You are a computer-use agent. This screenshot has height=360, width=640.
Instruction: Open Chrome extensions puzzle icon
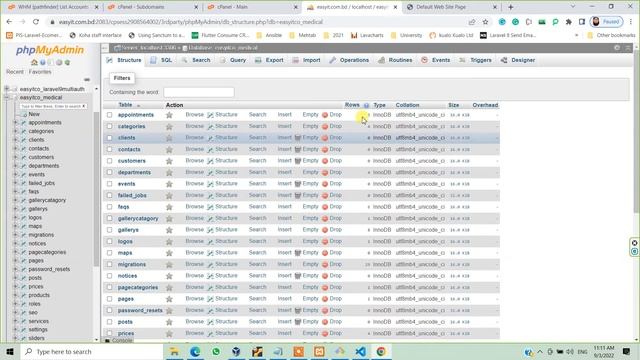coord(569,22)
